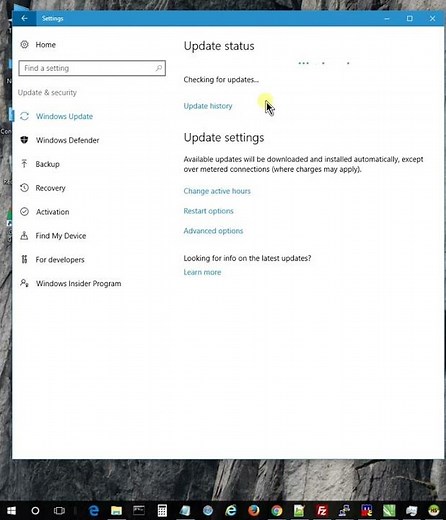Viewport: 446px width, 520px height.
Task: Launch Google Chrome from the taskbar
Action: [x=276, y=511]
